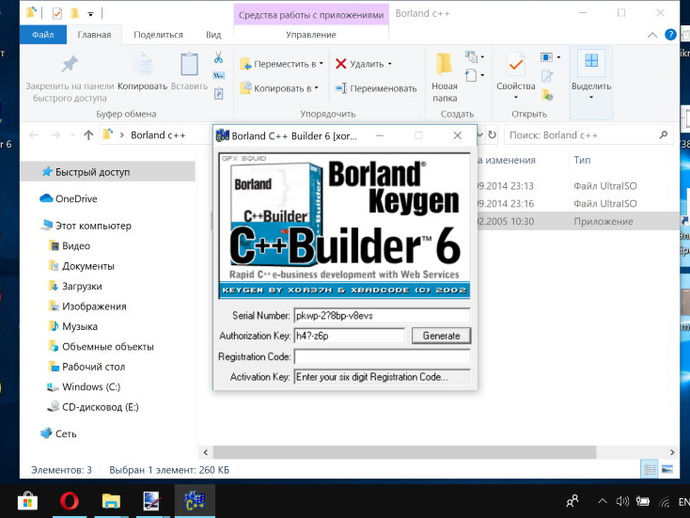Open the Переместить в dropdown
690x518 pixels.
282,64
